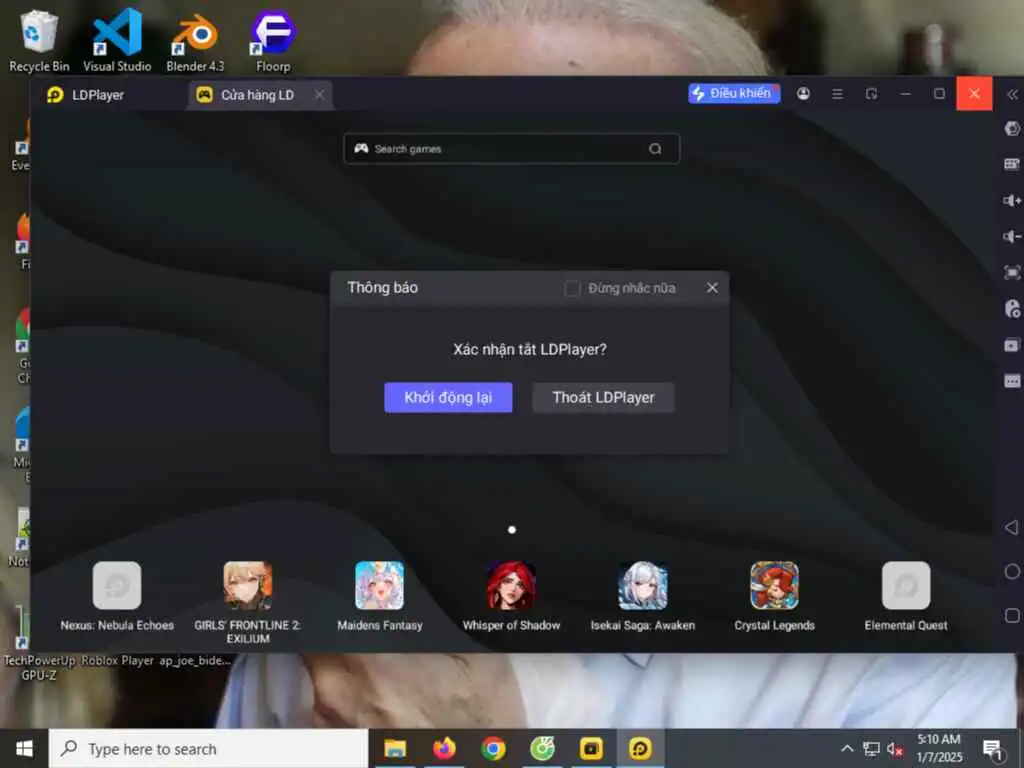Open the notification center icon

[x=993, y=749]
